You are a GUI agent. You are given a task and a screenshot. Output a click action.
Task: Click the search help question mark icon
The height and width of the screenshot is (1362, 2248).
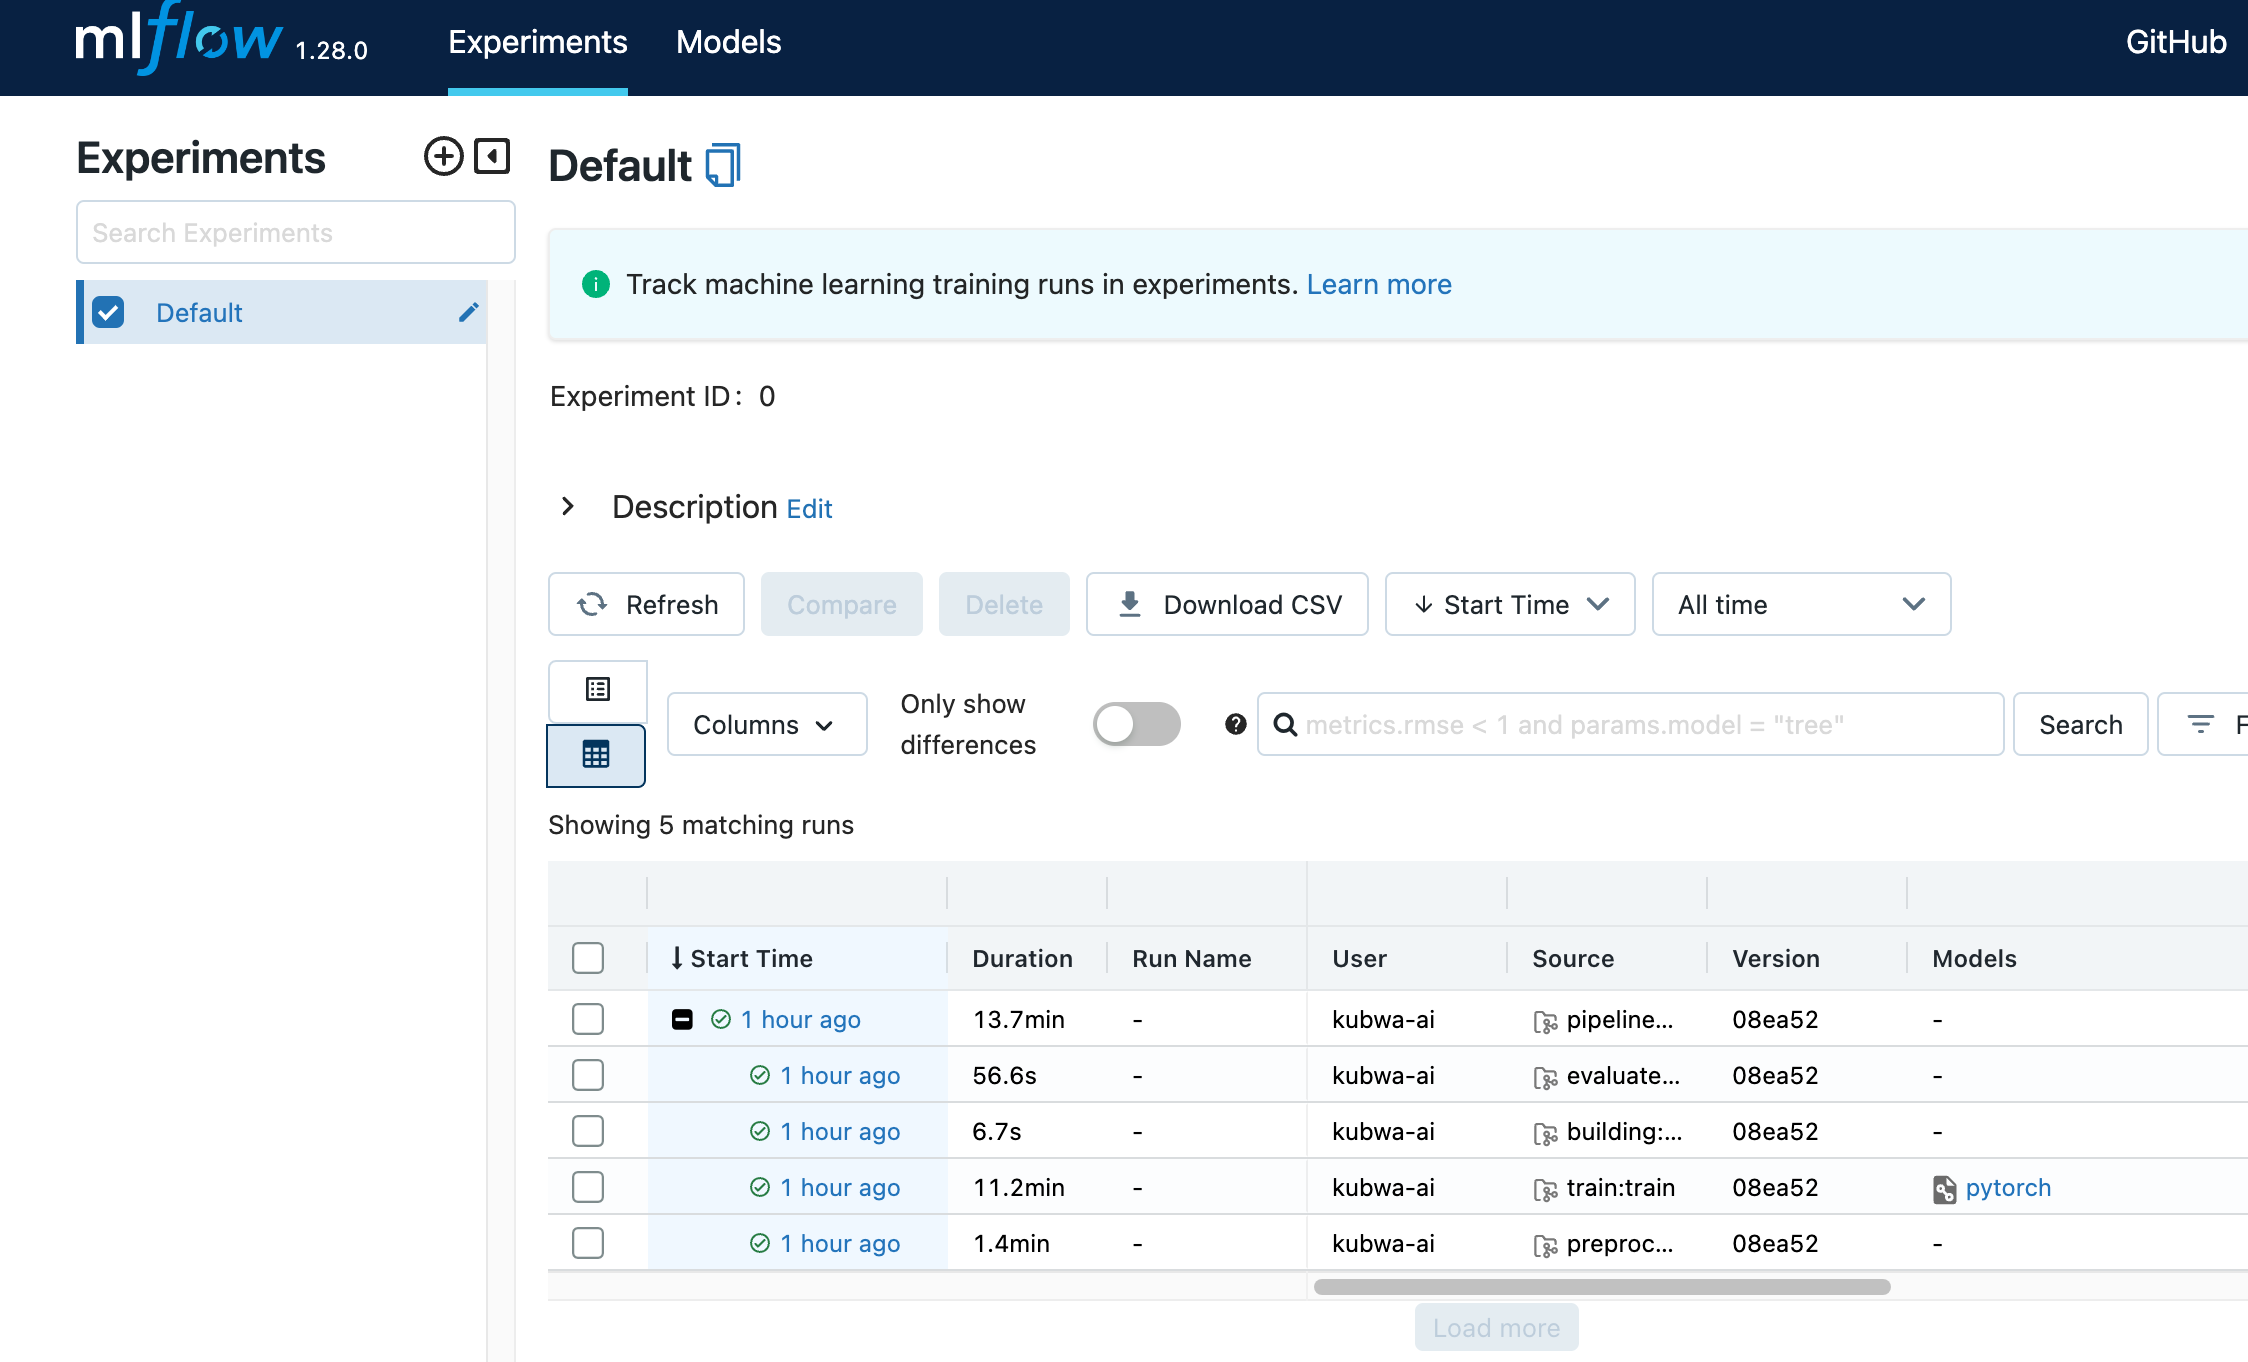click(x=1235, y=724)
